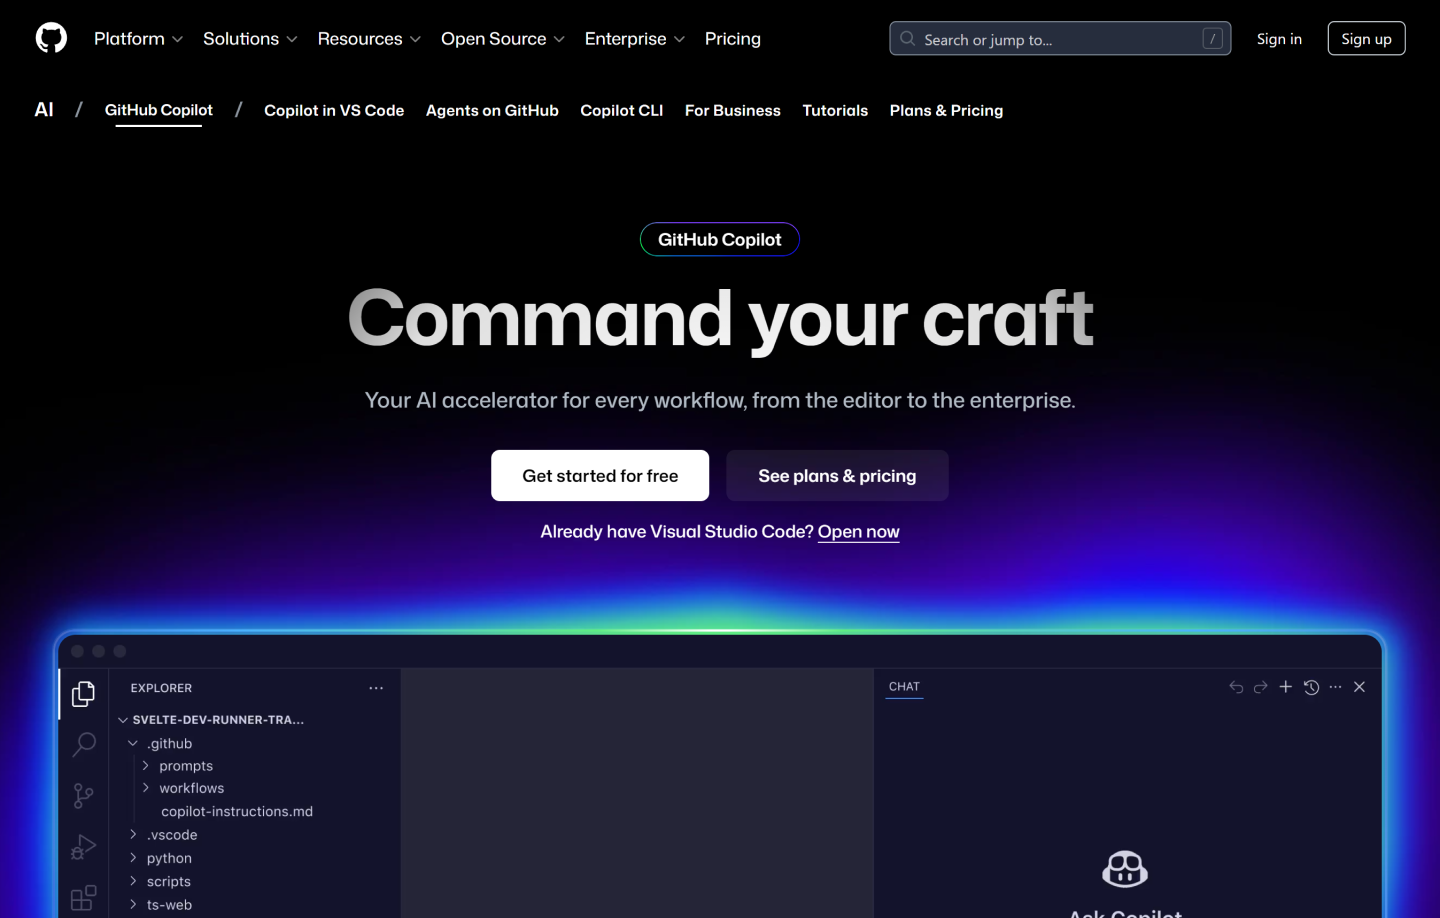Open Run and Debug from the activity bar
Viewport: 1440px width, 918px height.
(x=83, y=846)
